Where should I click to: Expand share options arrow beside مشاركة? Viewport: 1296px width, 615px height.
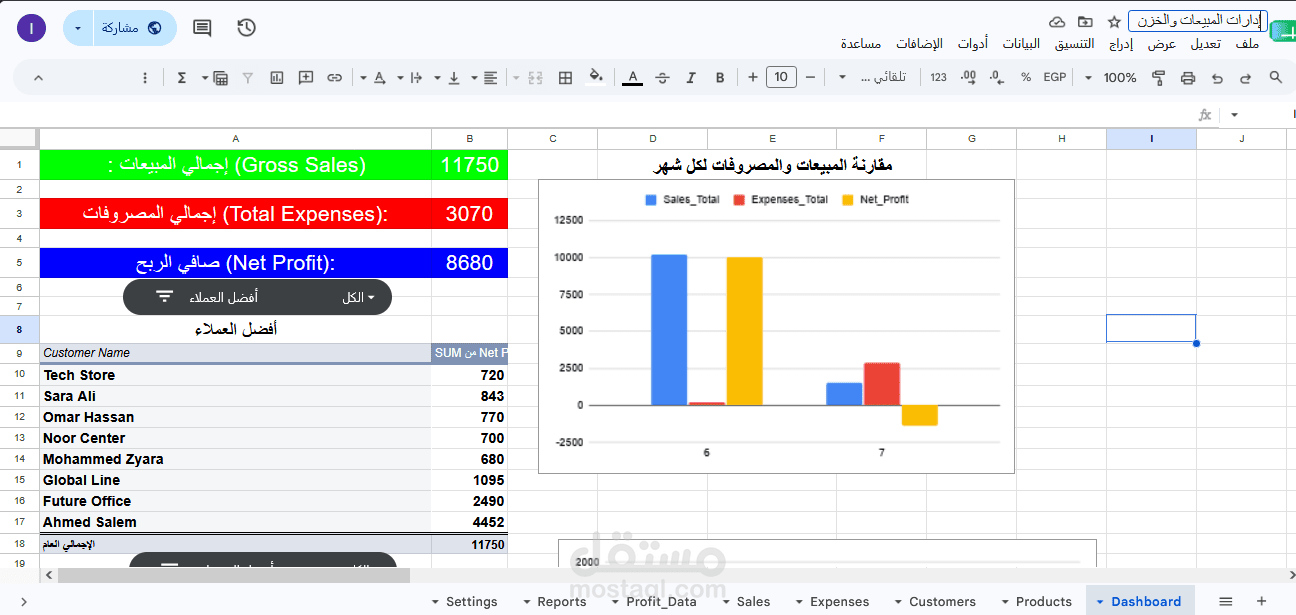pos(78,28)
